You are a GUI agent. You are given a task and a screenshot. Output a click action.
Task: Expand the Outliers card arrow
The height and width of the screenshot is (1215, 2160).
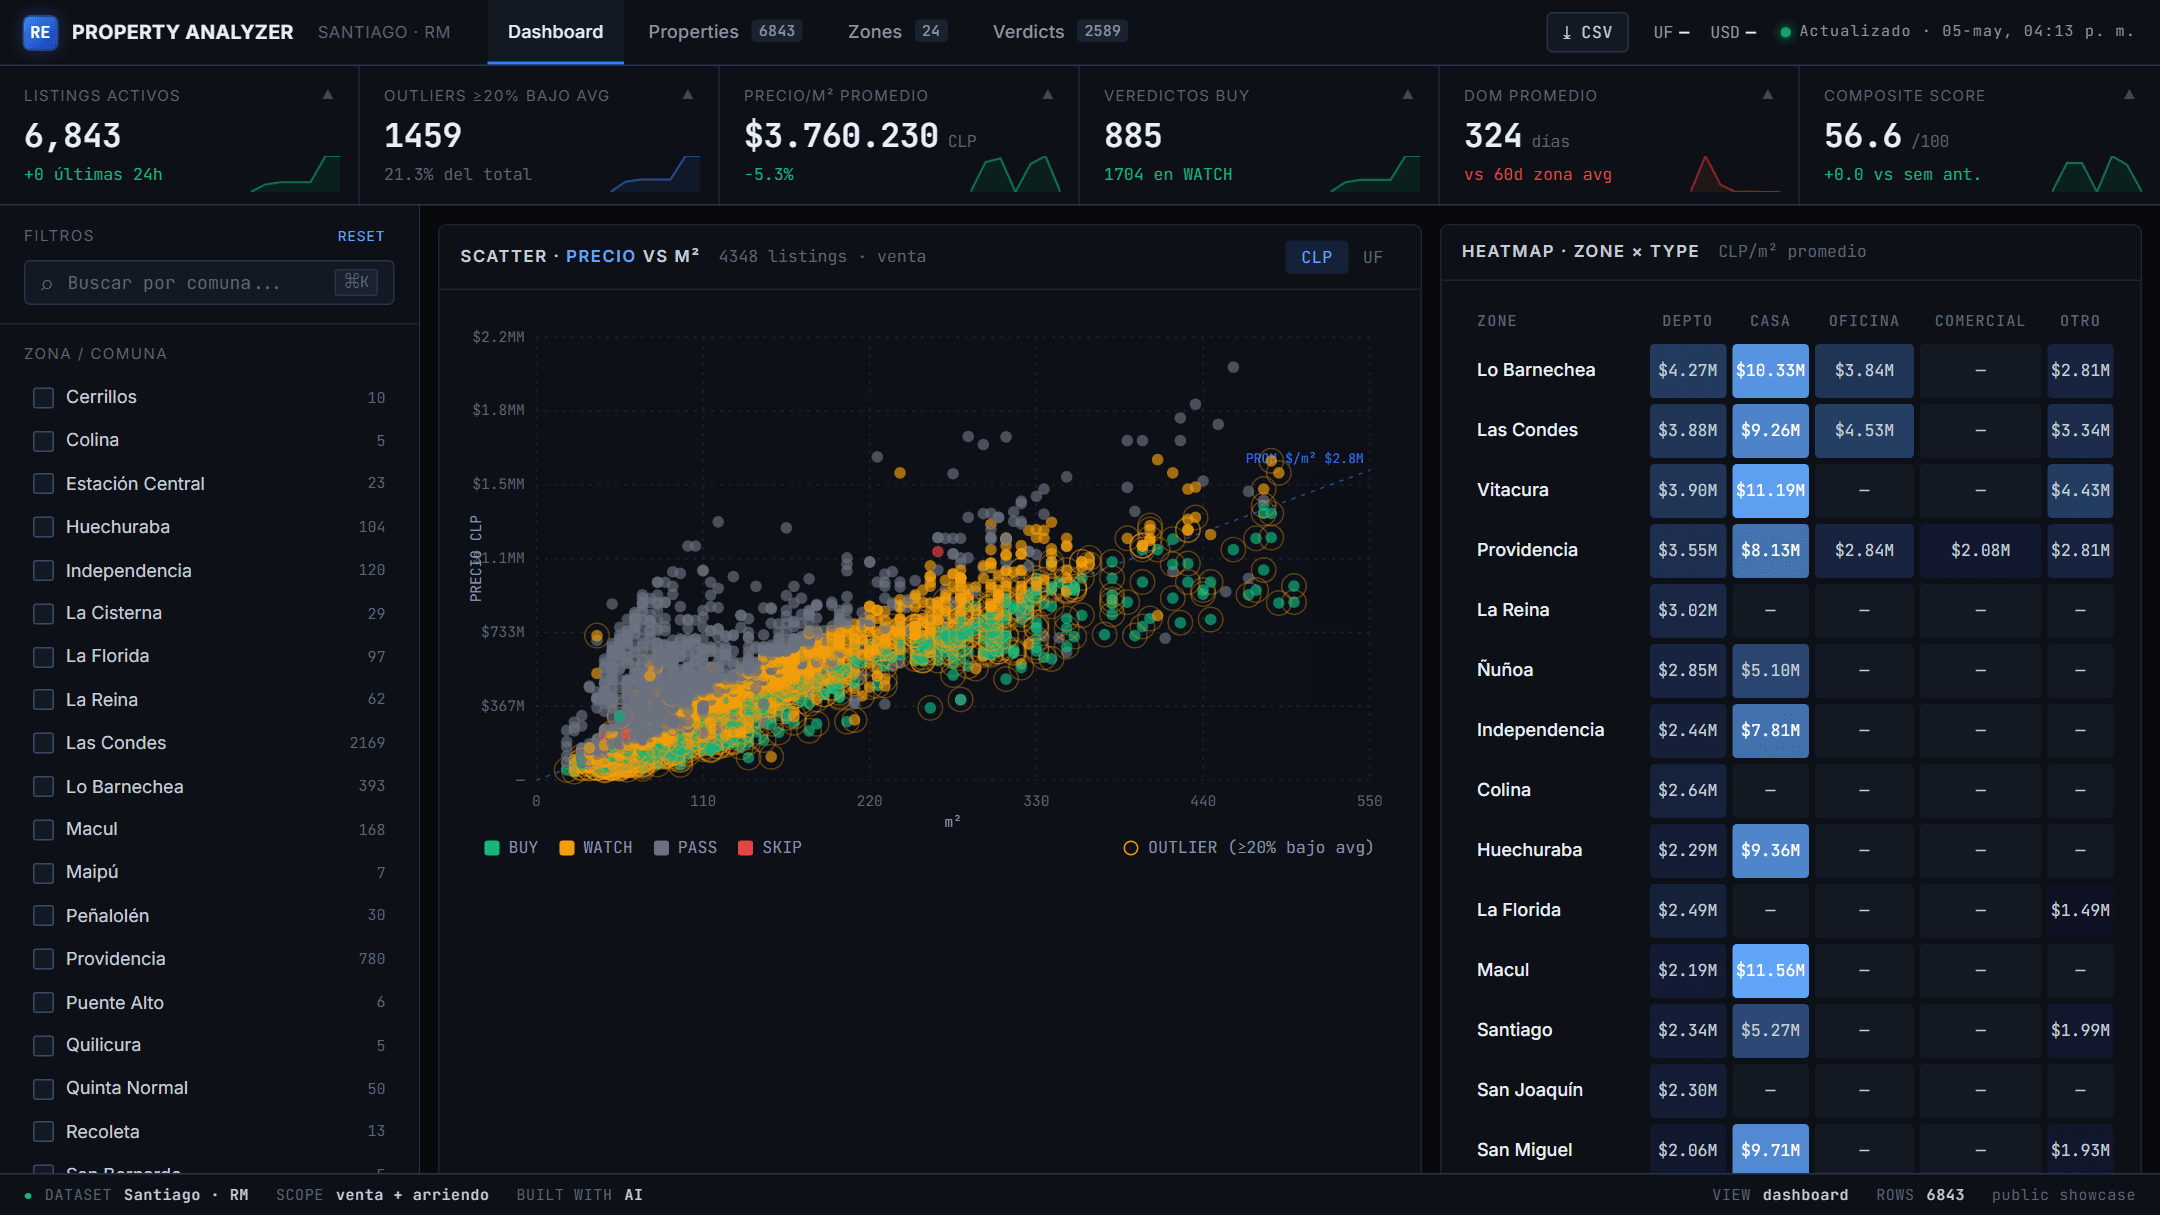pos(688,95)
